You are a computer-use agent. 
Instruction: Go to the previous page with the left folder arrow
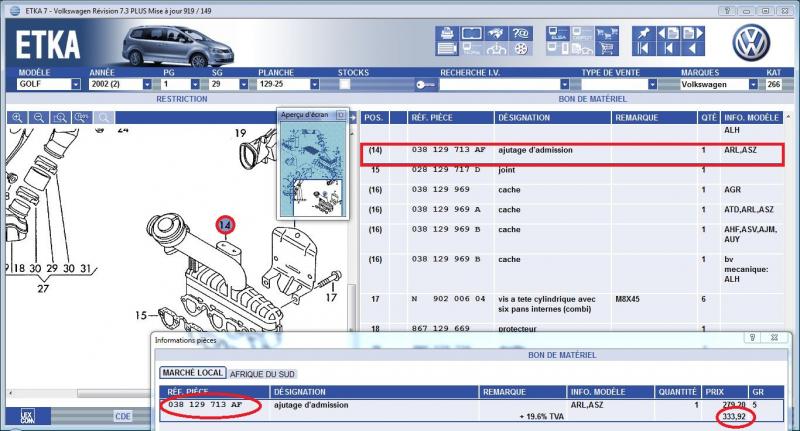click(668, 34)
